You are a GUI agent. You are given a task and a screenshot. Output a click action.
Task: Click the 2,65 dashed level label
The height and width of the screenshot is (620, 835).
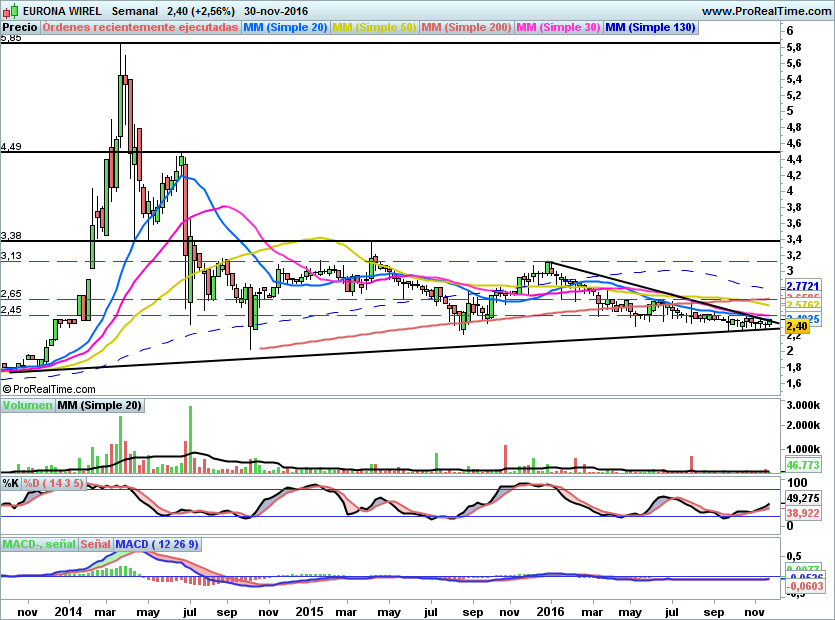tap(11, 294)
